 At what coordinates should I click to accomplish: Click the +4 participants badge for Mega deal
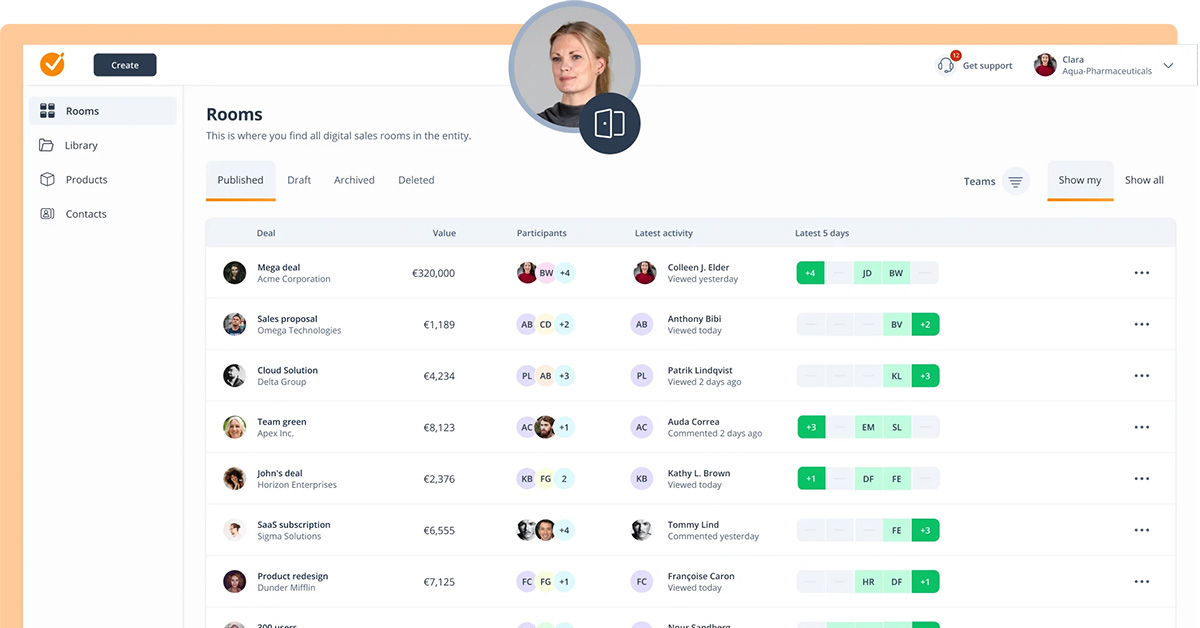[x=564, y=273]
